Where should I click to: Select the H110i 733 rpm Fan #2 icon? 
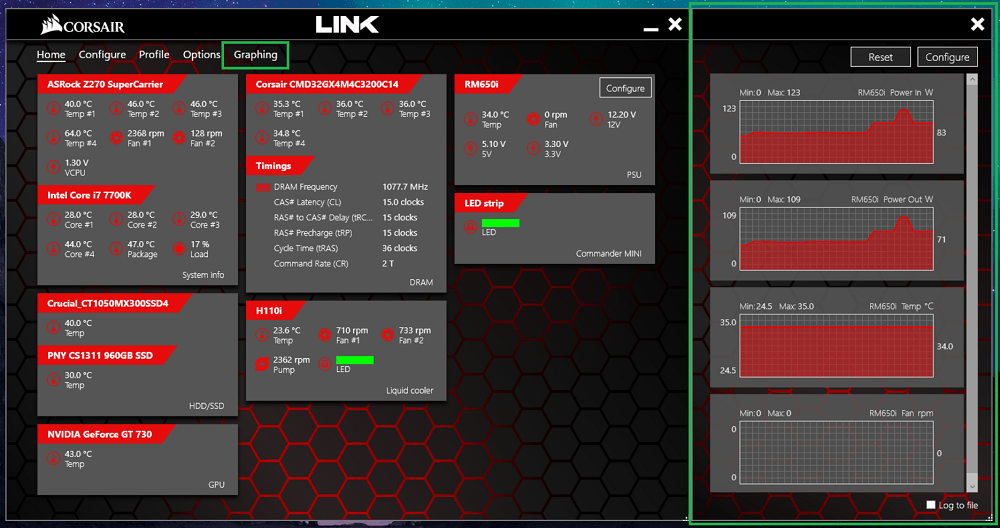coord(388,335)
